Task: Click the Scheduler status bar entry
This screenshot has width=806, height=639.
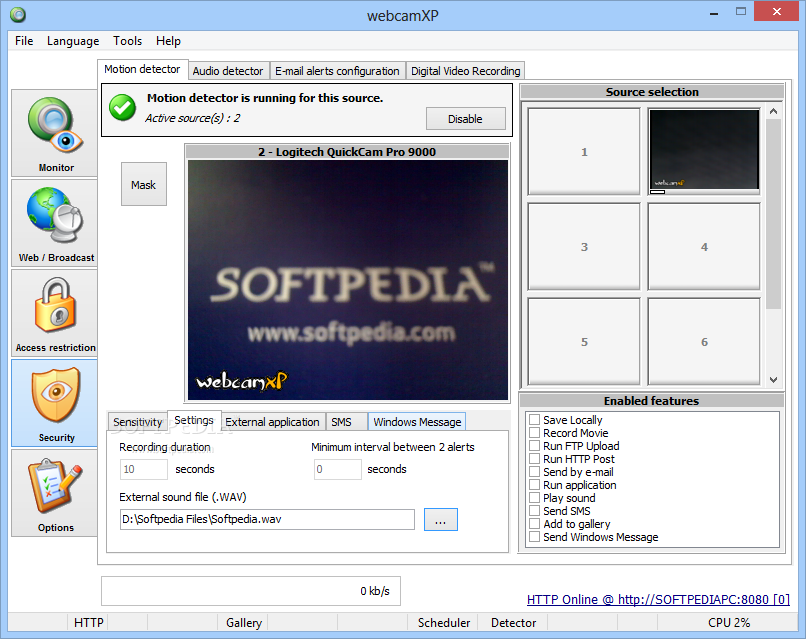Action: coord(444,623)
